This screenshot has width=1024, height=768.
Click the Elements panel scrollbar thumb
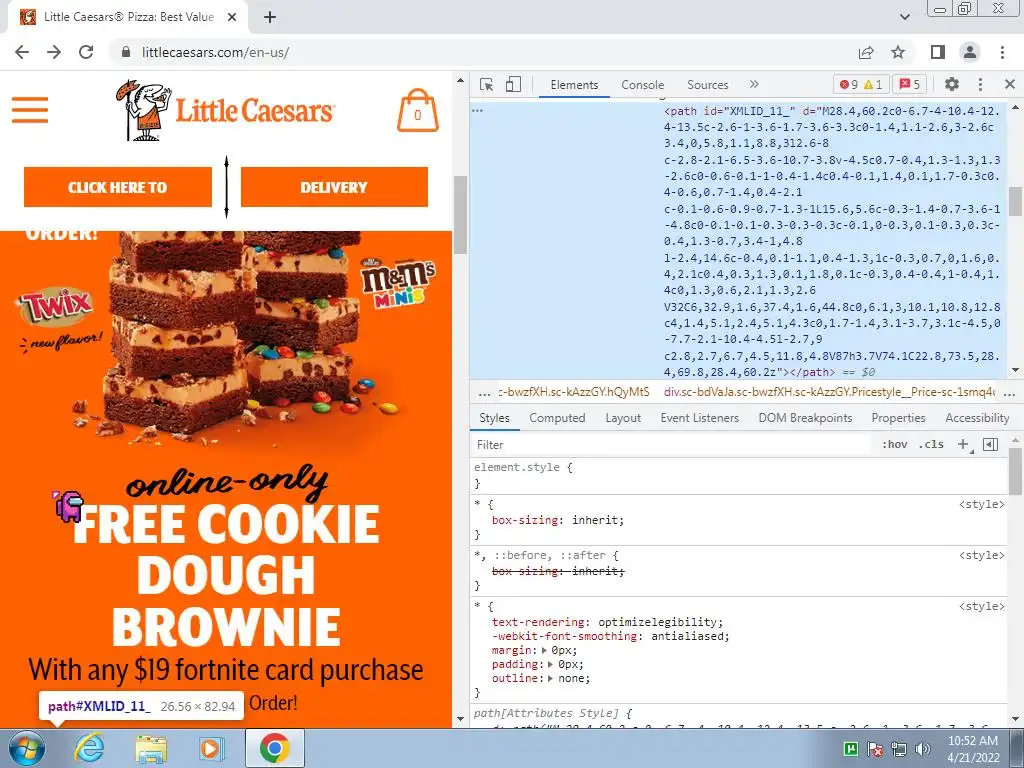(x=1016, y=200)
